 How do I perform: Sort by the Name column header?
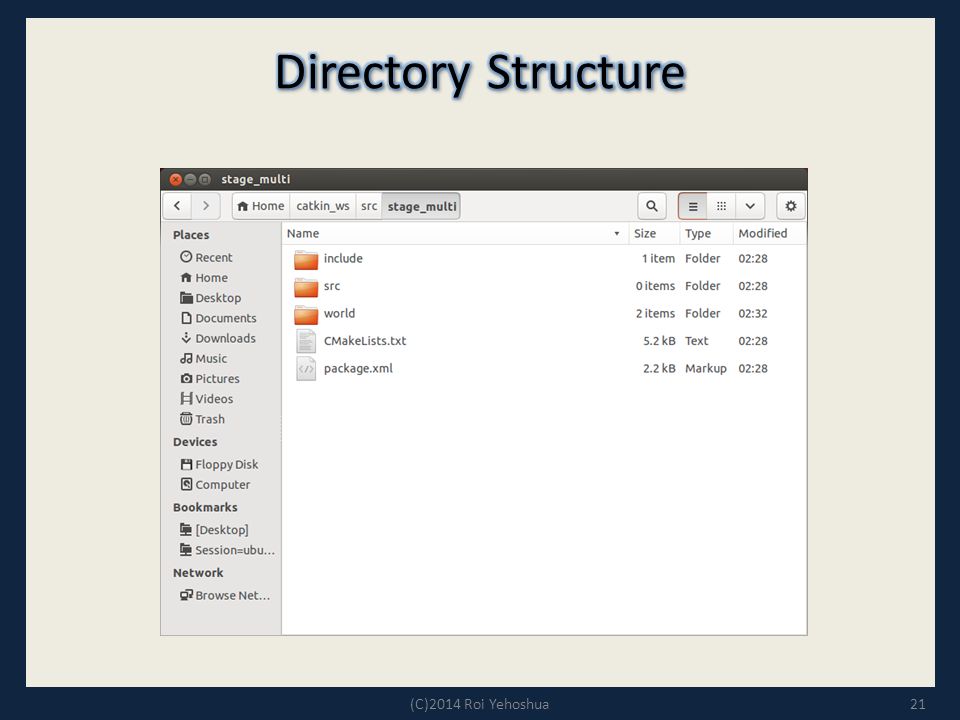click(454, 233)
